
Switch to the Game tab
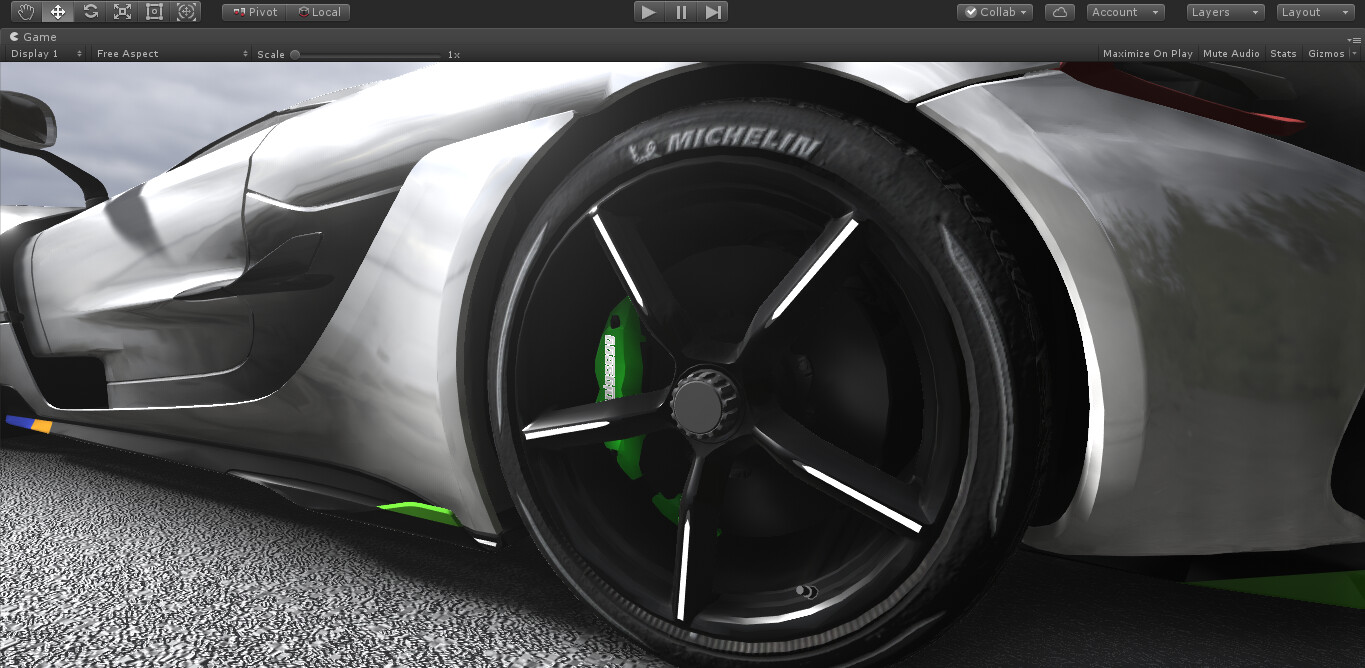point(33,37)
